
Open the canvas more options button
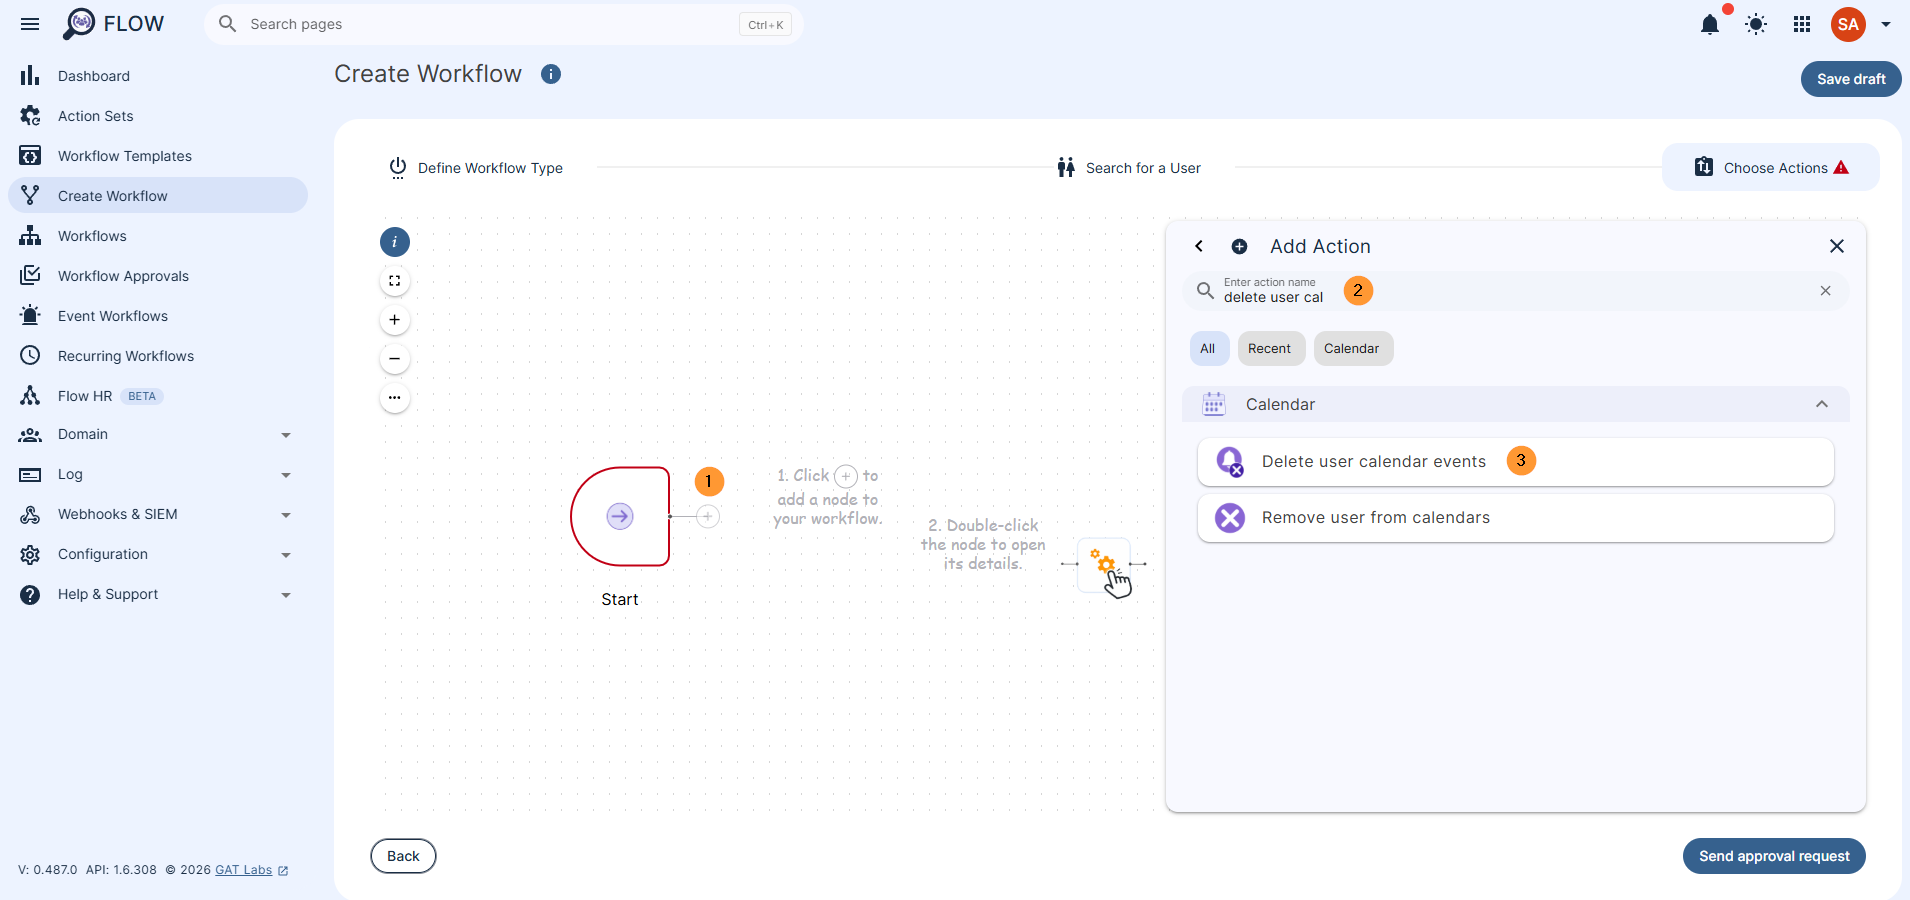pyautogui.click(x=395, y=398)
